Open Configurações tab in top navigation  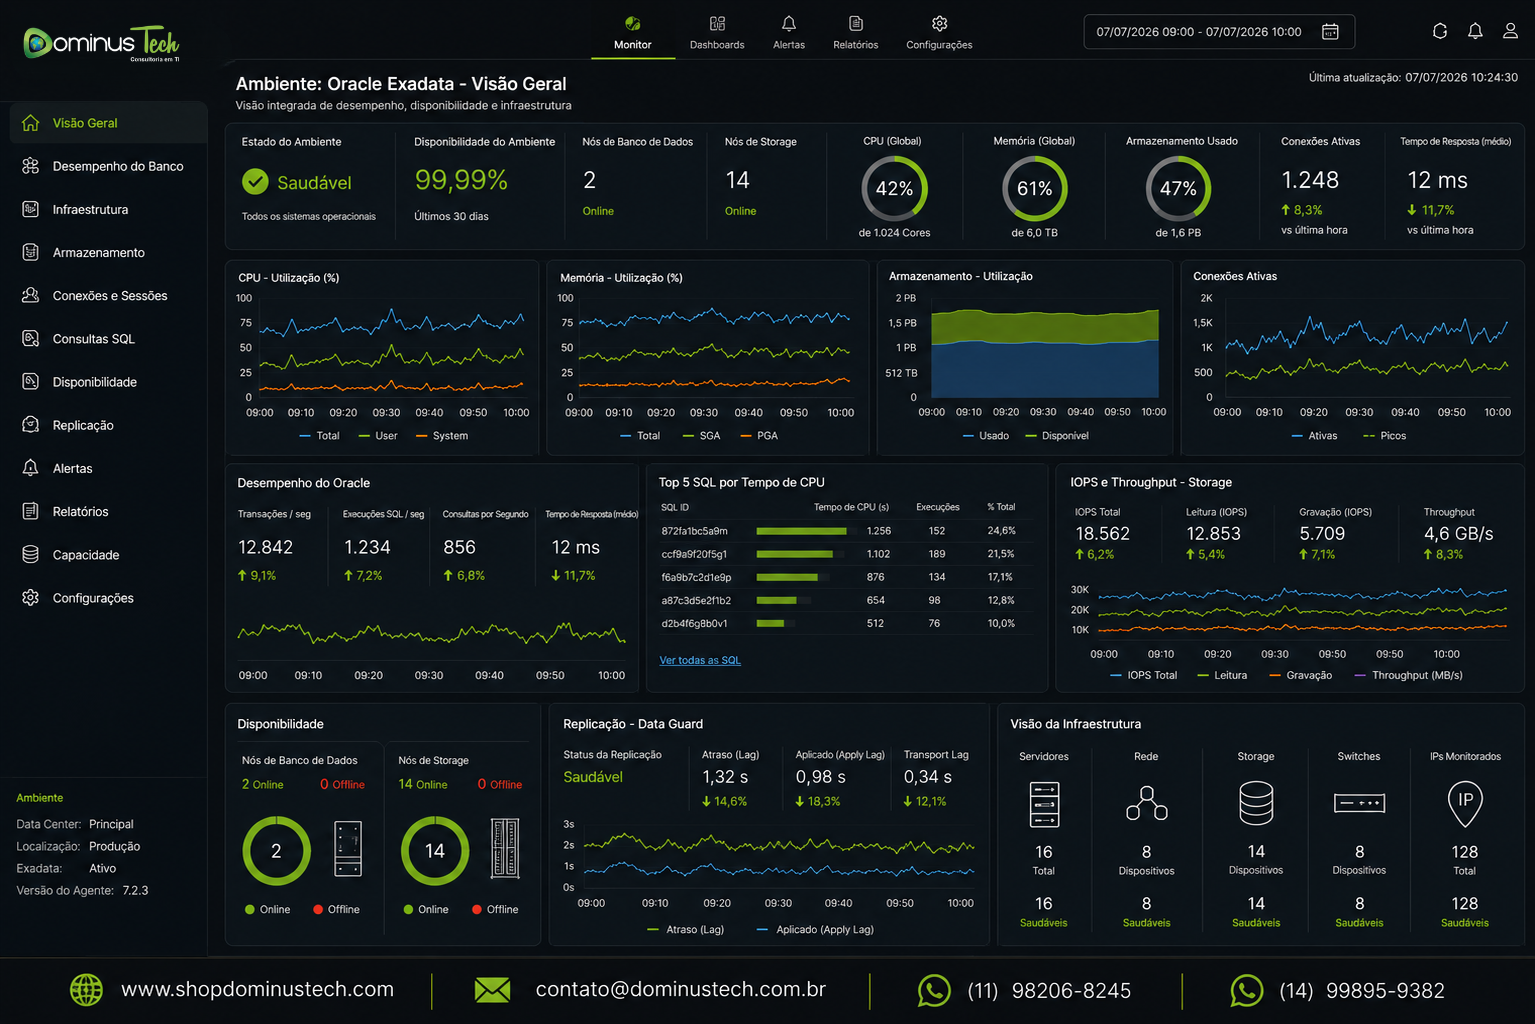pyautogui.click(x=939, y=33)
